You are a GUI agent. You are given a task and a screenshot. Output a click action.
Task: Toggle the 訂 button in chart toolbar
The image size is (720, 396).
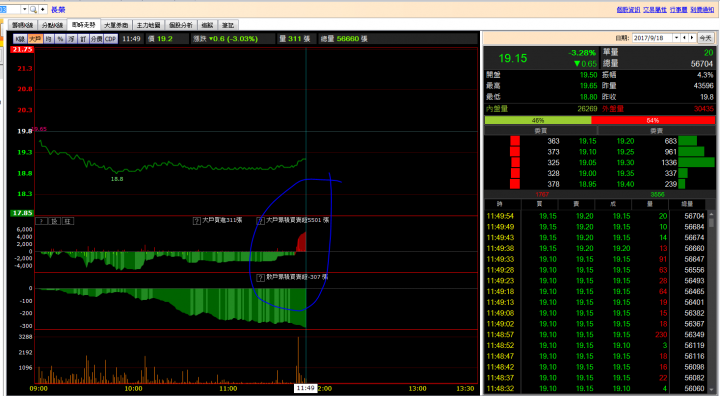click(x=83, y=39)
